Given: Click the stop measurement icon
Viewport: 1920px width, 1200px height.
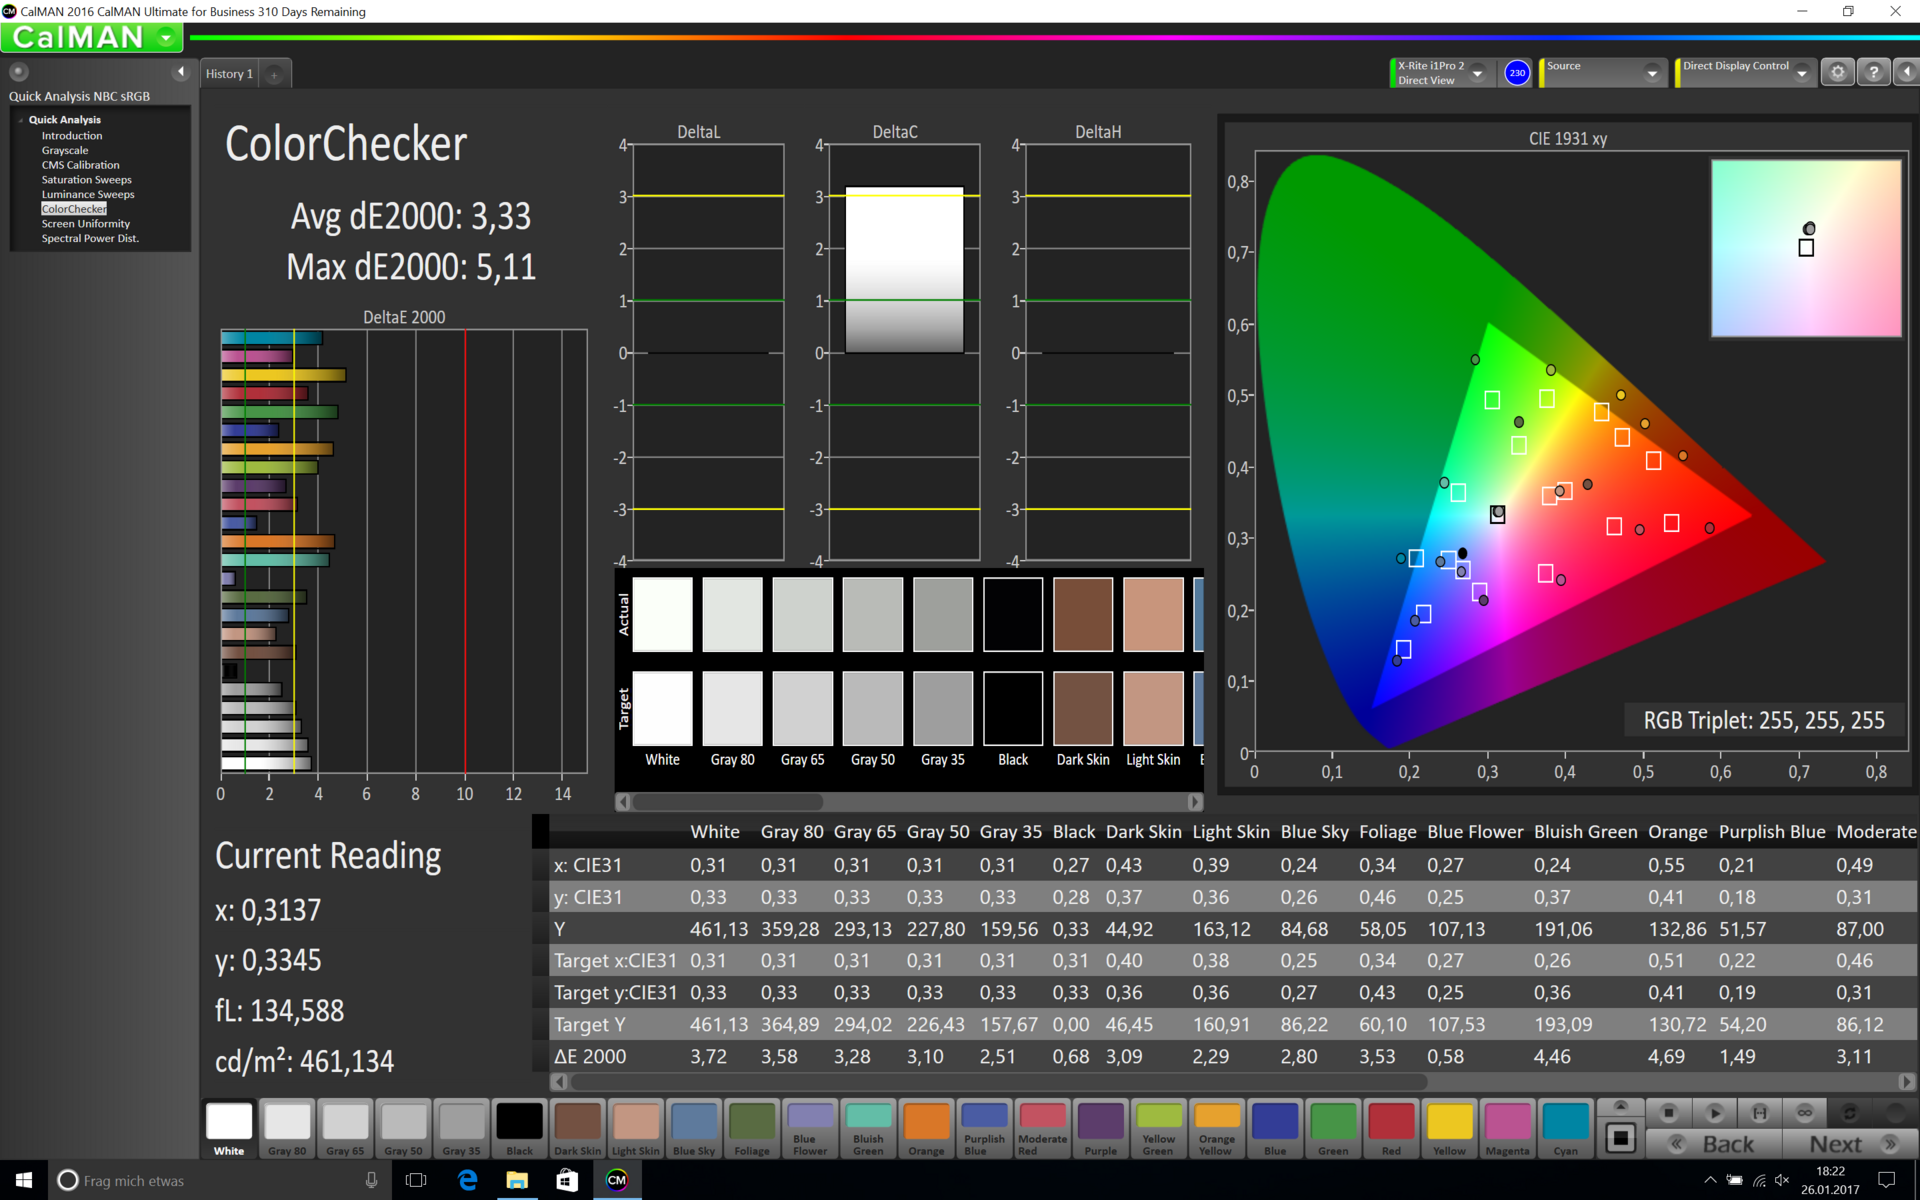Looking at the screenshot, I should (1668, 1112).
